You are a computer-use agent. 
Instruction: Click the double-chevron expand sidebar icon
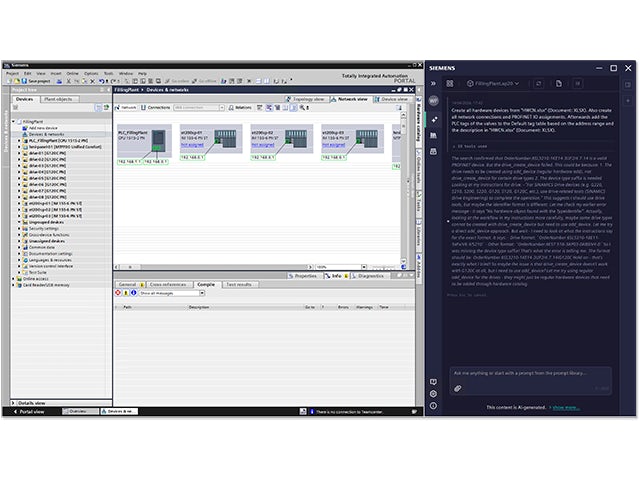433,84
